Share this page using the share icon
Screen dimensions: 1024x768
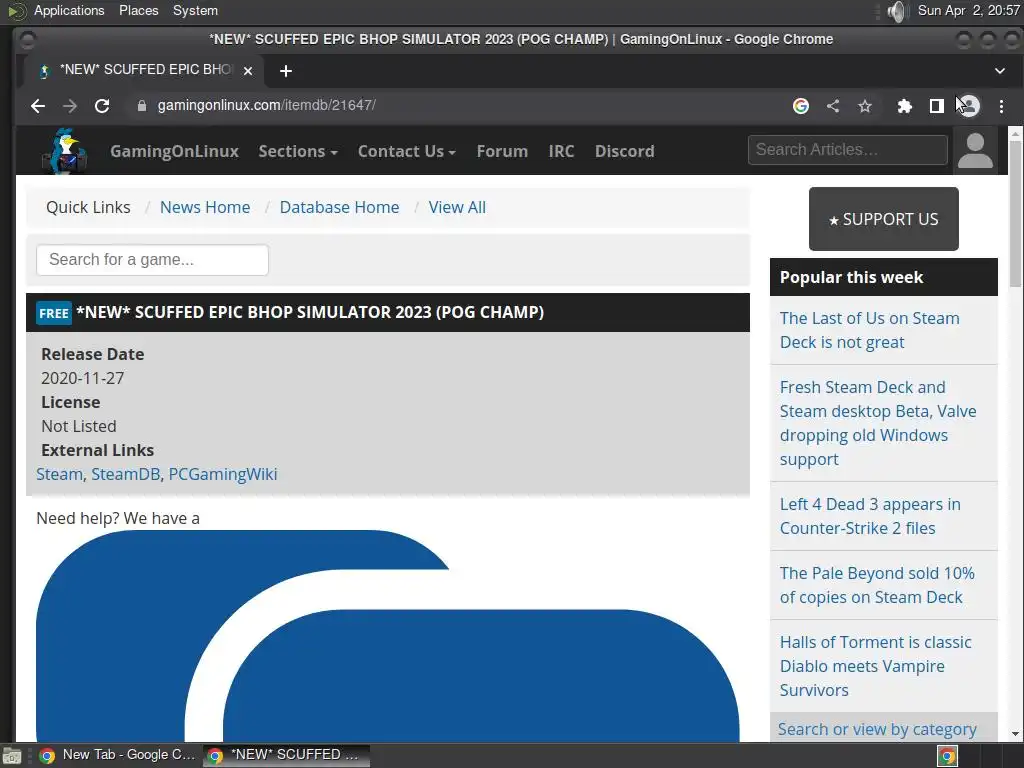pos(833,106)
